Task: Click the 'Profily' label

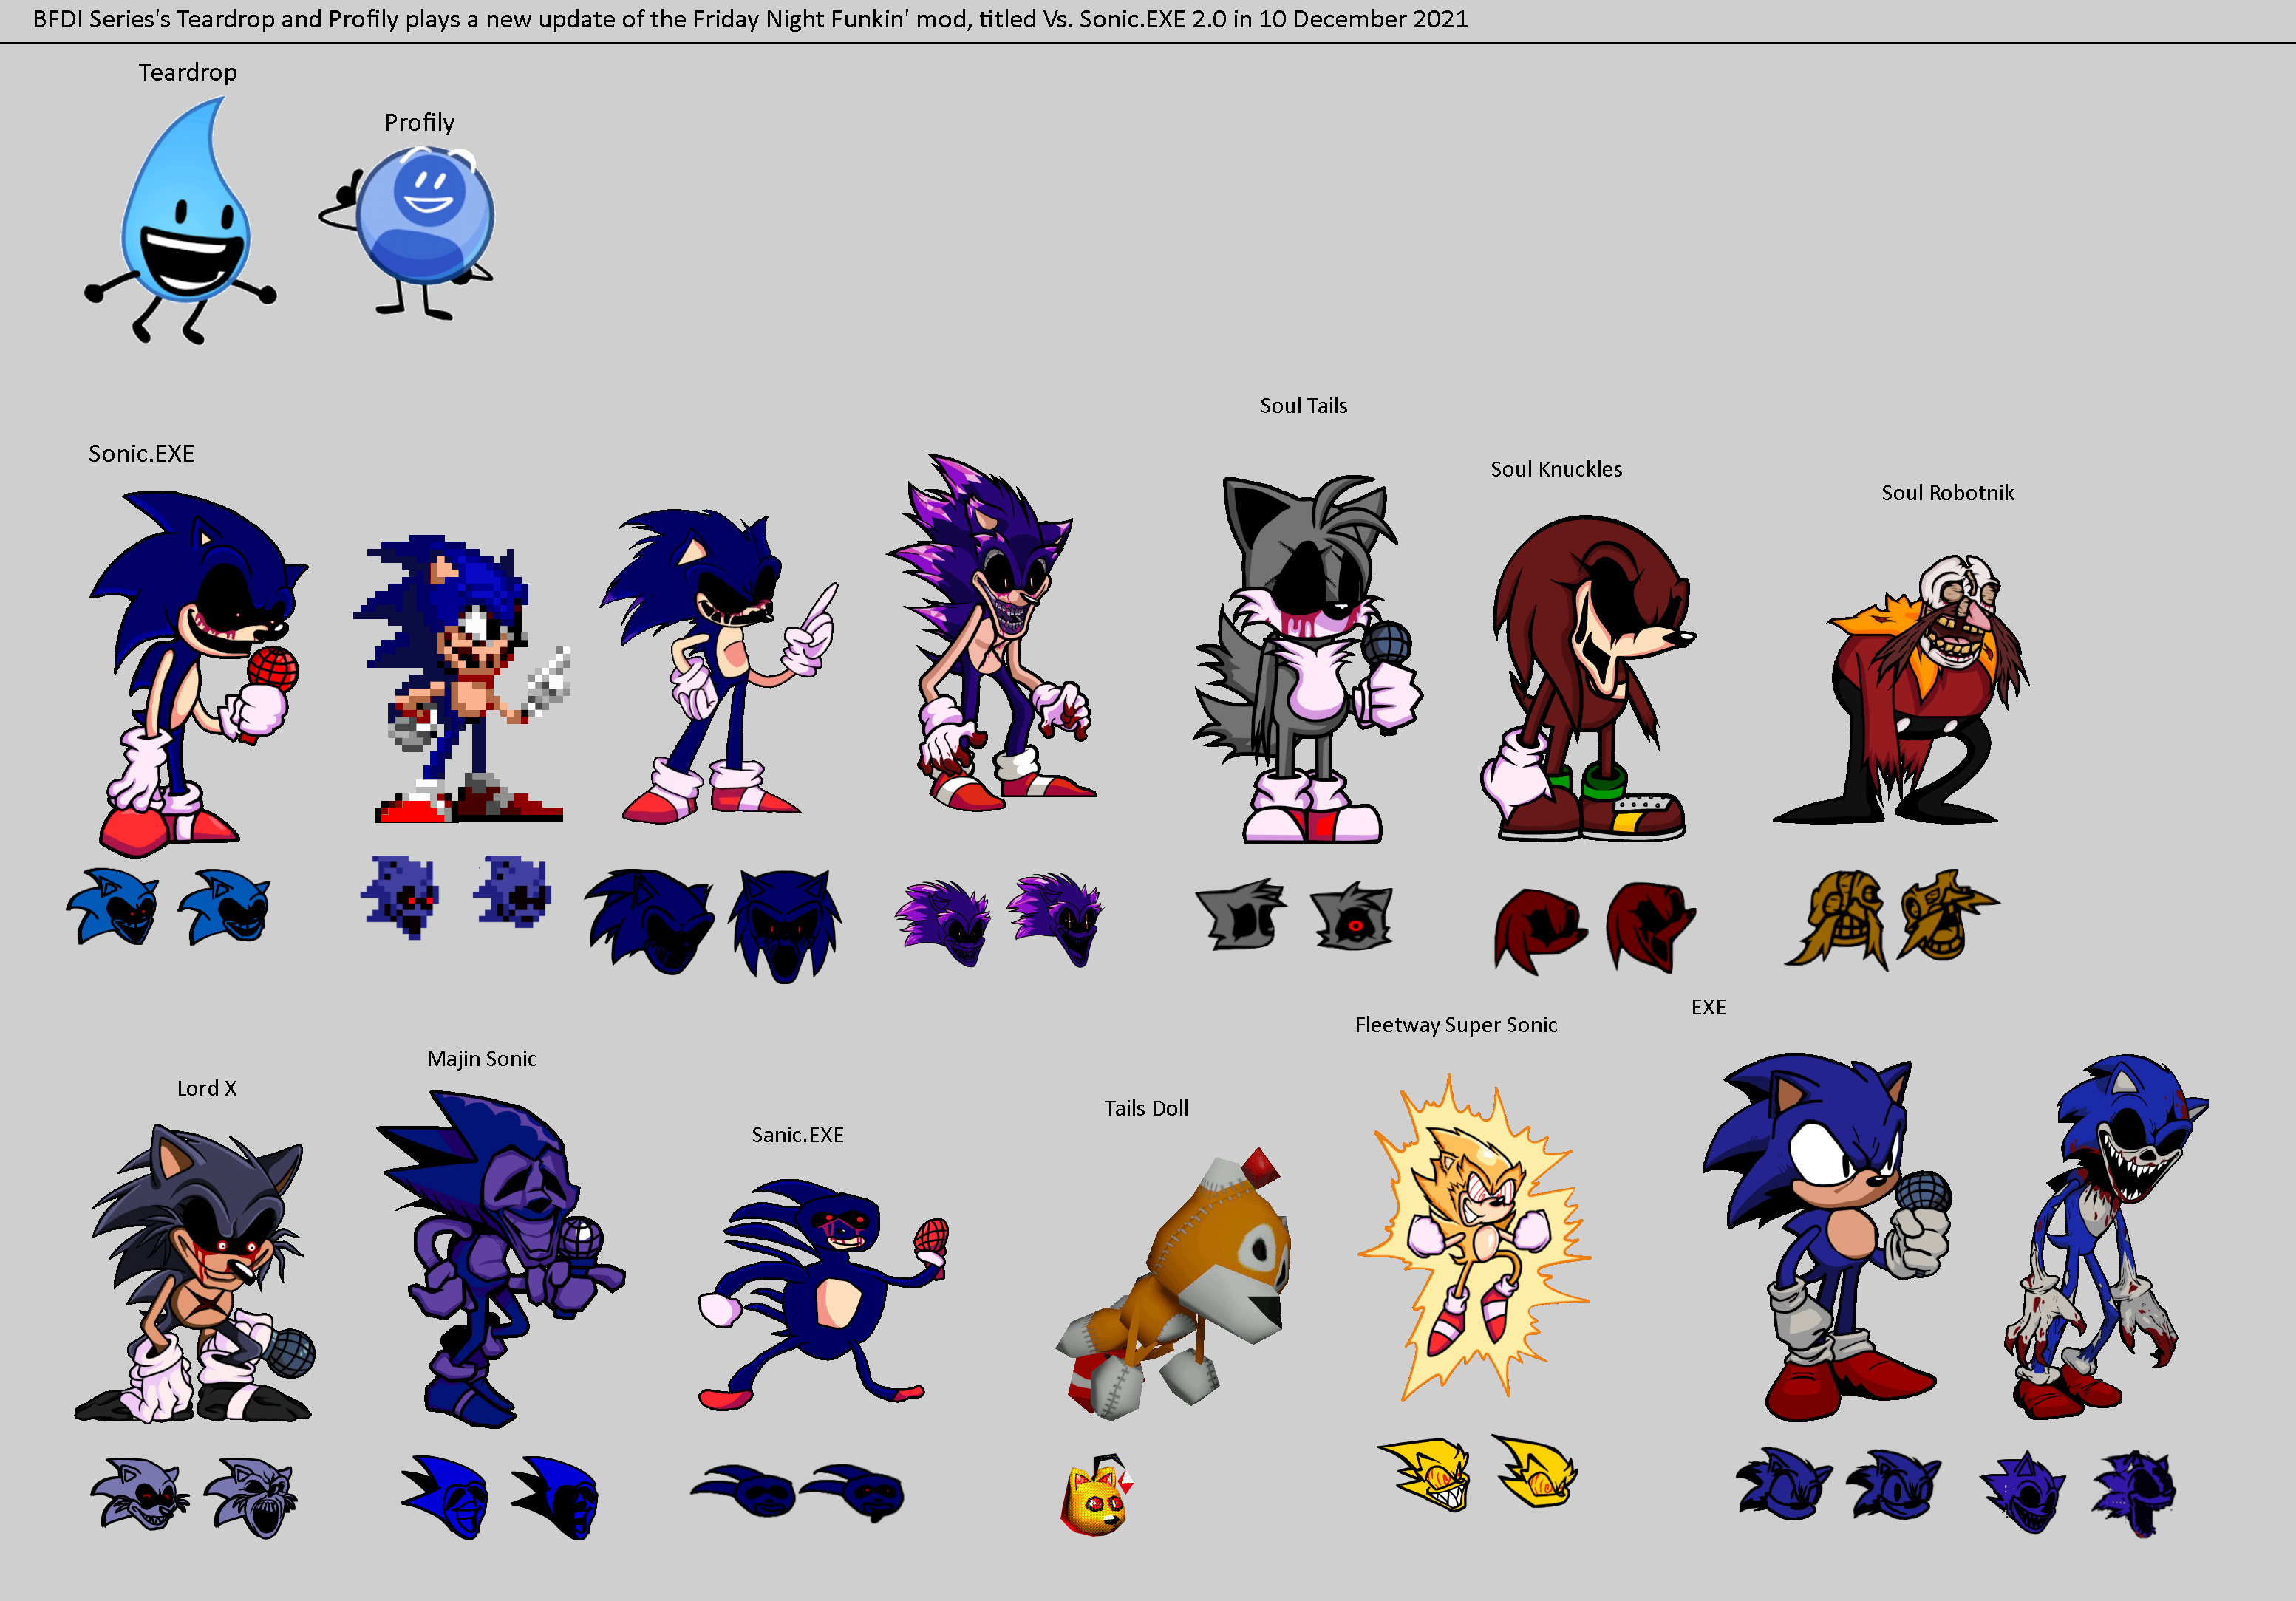Action: pos(419,123)
